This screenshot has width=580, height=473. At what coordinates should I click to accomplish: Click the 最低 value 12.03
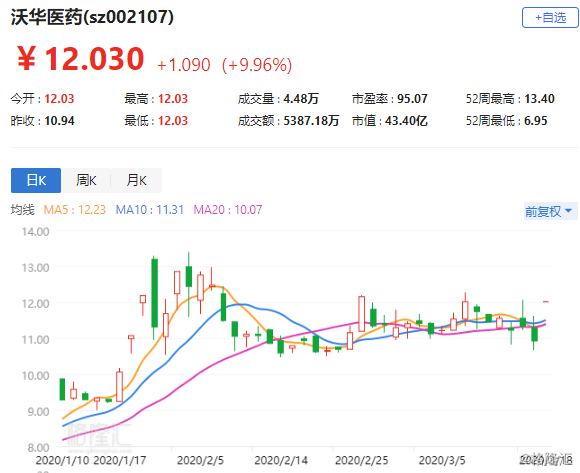click(173, 121)
